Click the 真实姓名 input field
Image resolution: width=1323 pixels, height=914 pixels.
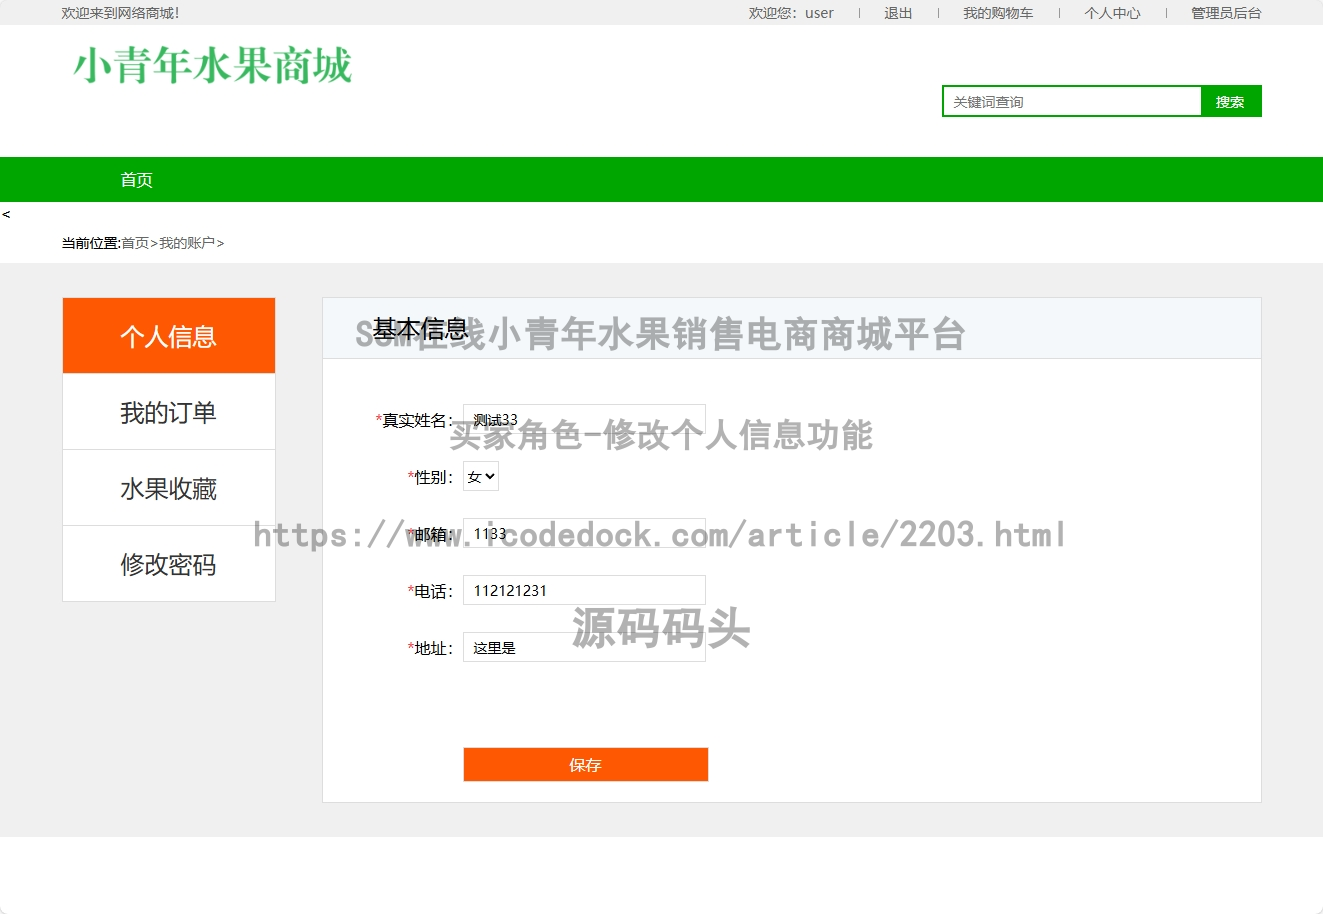tap(584, 419)
